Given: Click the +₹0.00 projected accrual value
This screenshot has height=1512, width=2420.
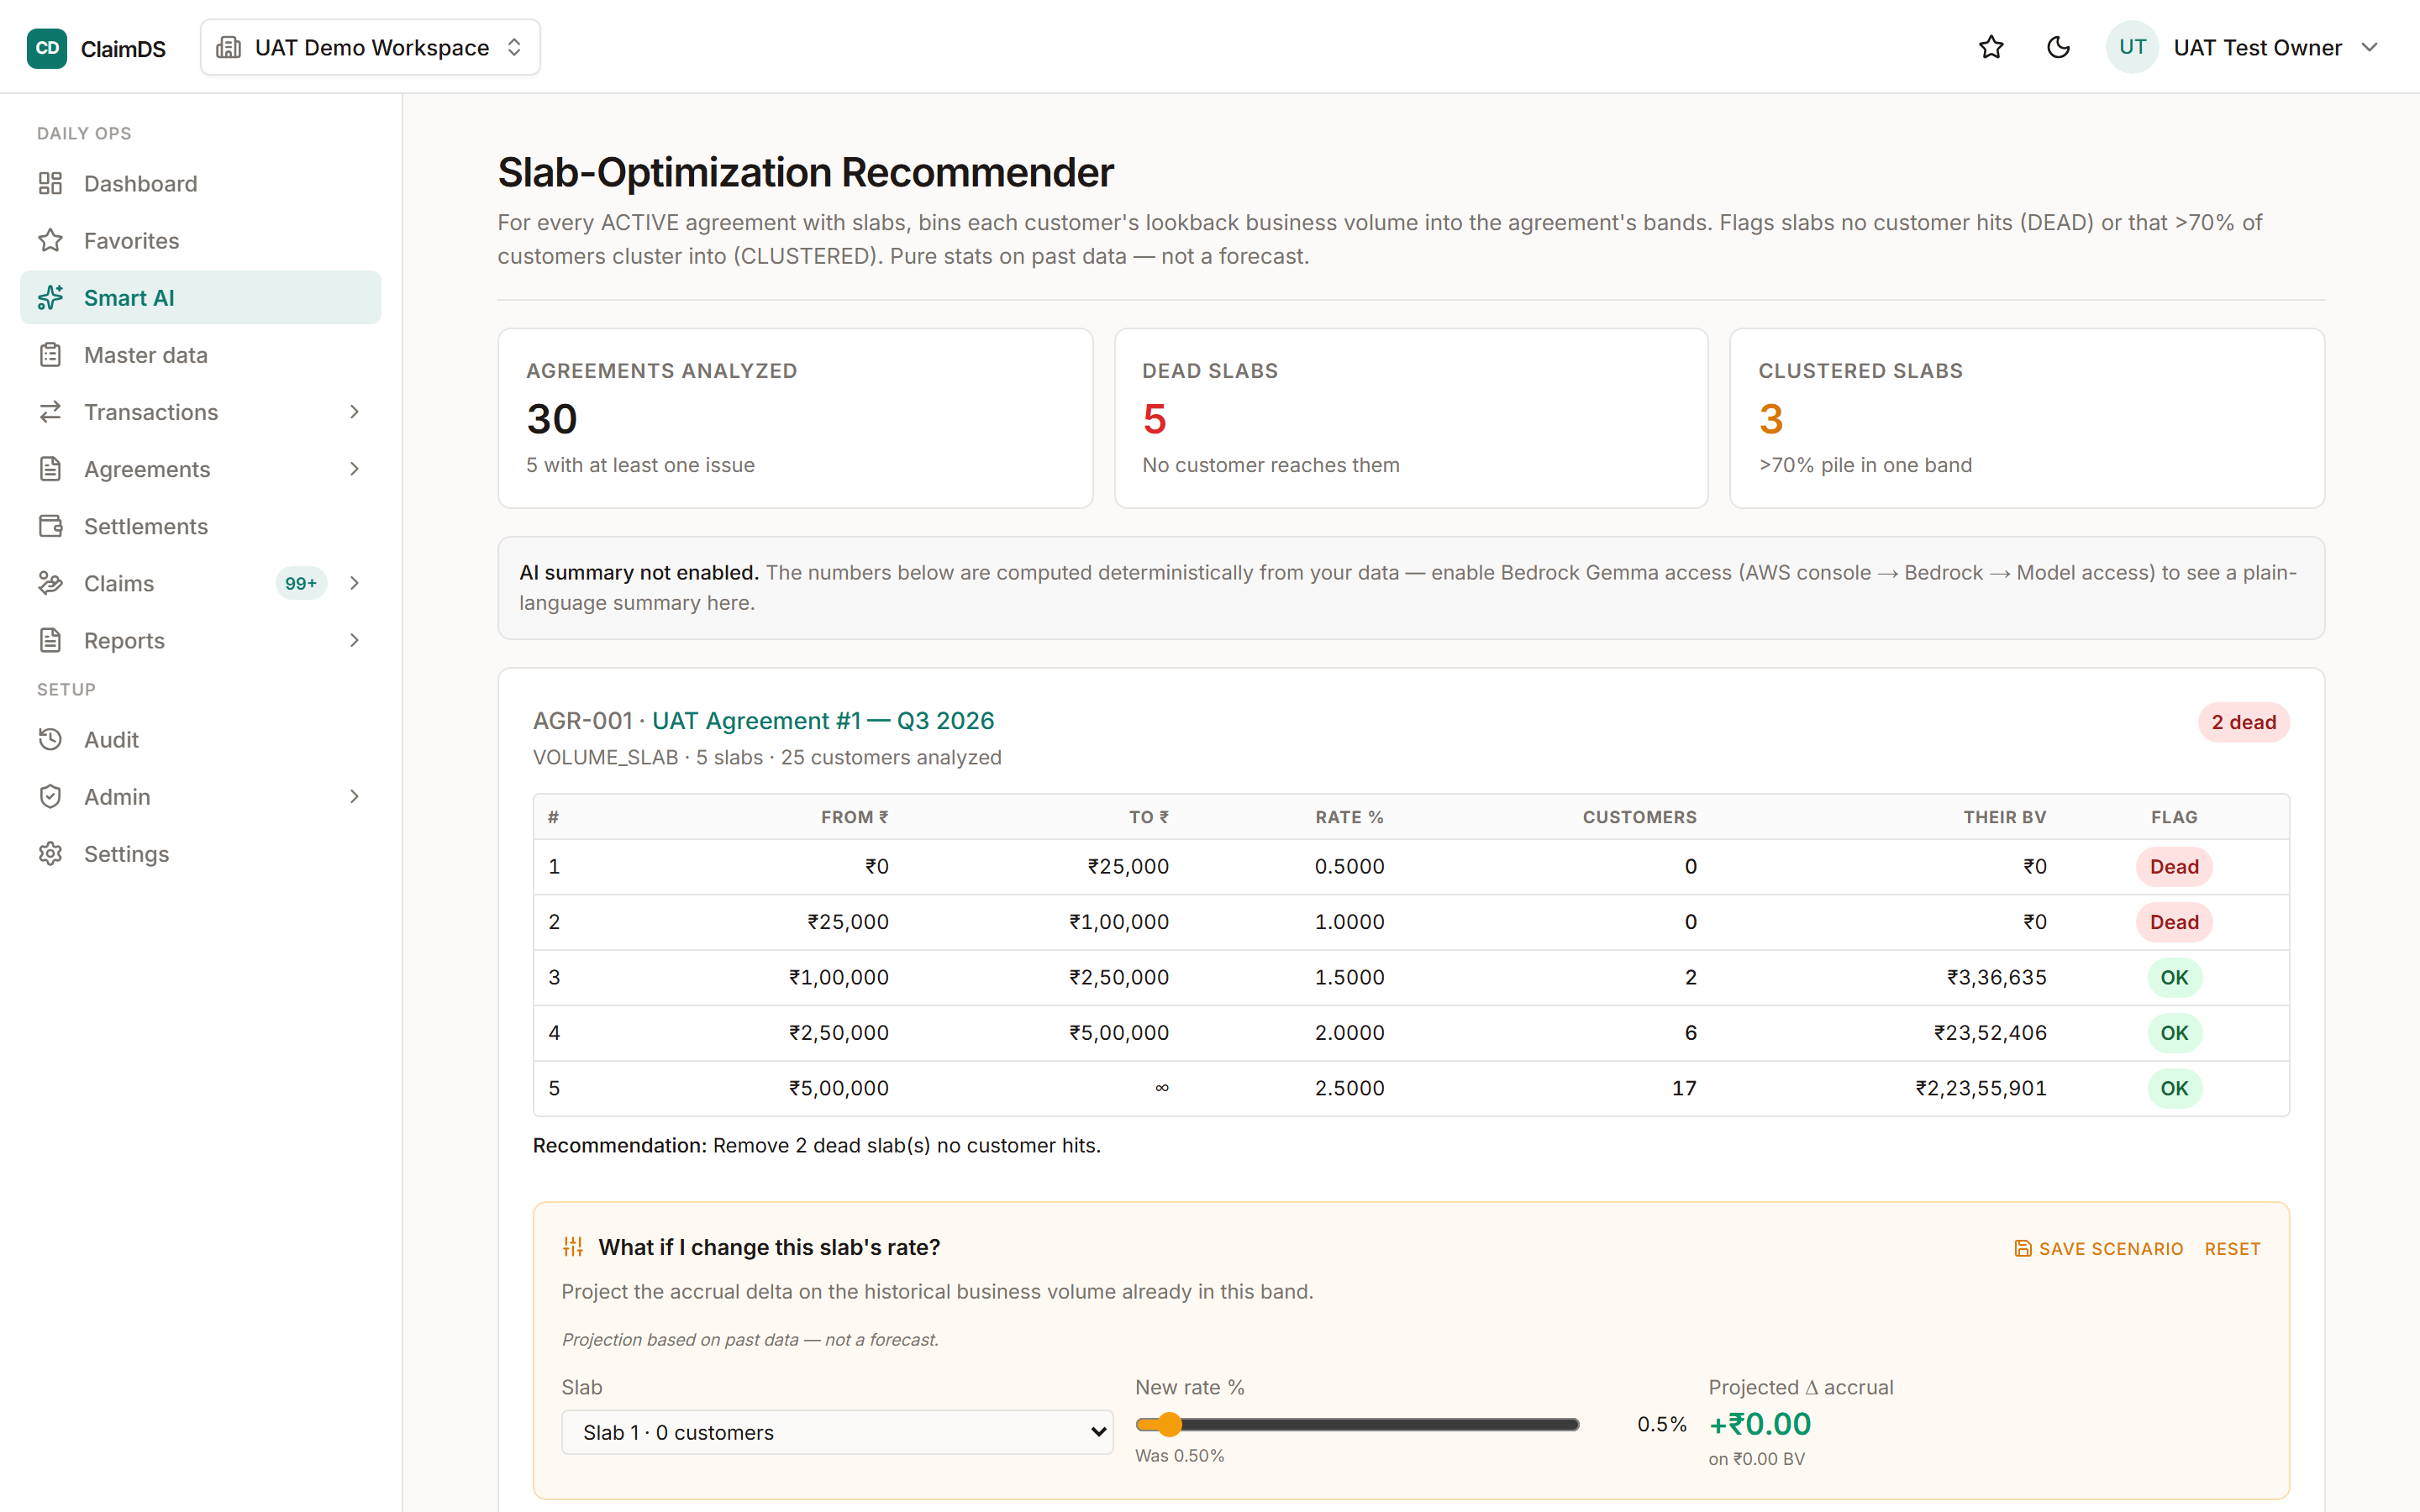Looking at the screenshot, I should coord(1760,1424).
